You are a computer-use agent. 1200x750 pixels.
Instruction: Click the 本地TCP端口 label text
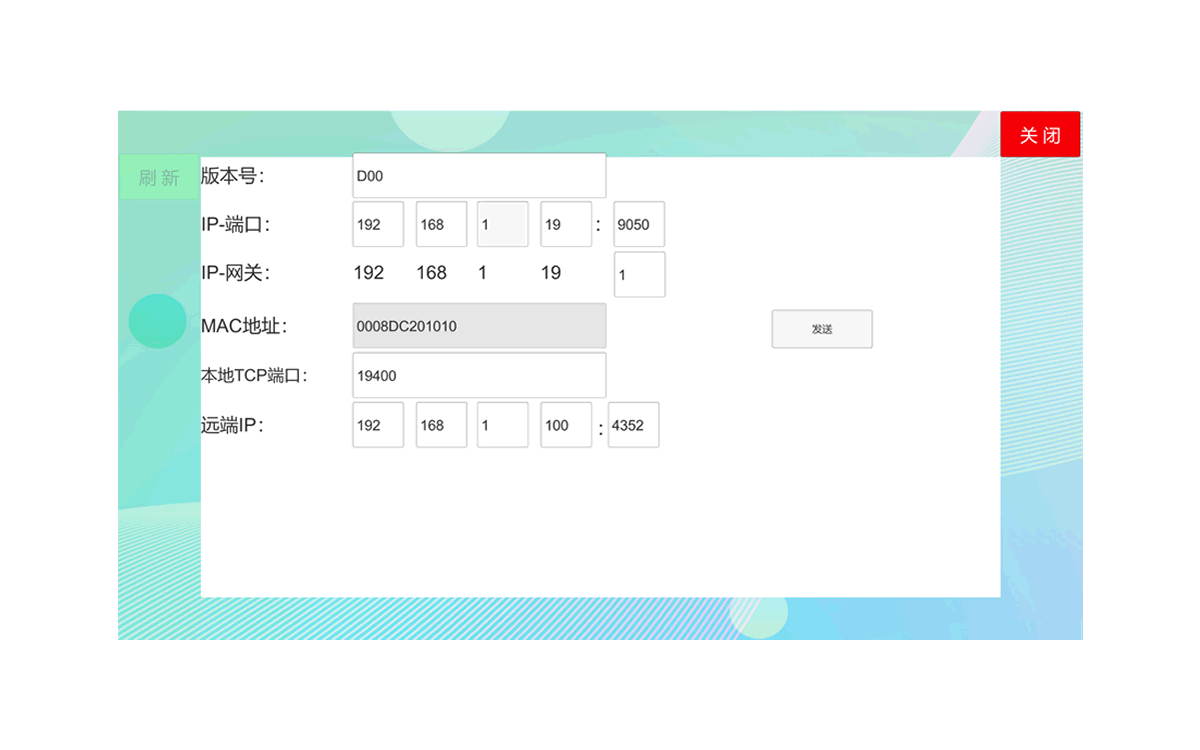point(253,376)
